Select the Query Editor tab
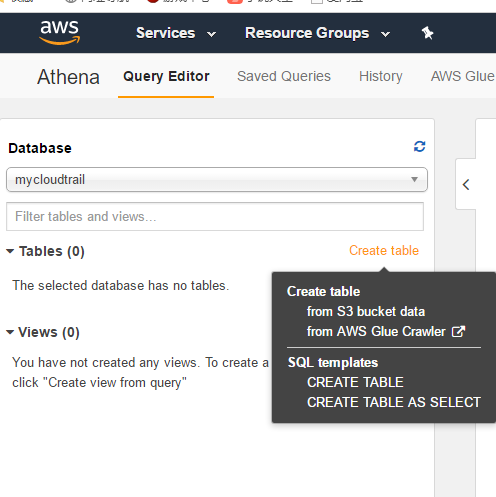 tap(166, 76)
